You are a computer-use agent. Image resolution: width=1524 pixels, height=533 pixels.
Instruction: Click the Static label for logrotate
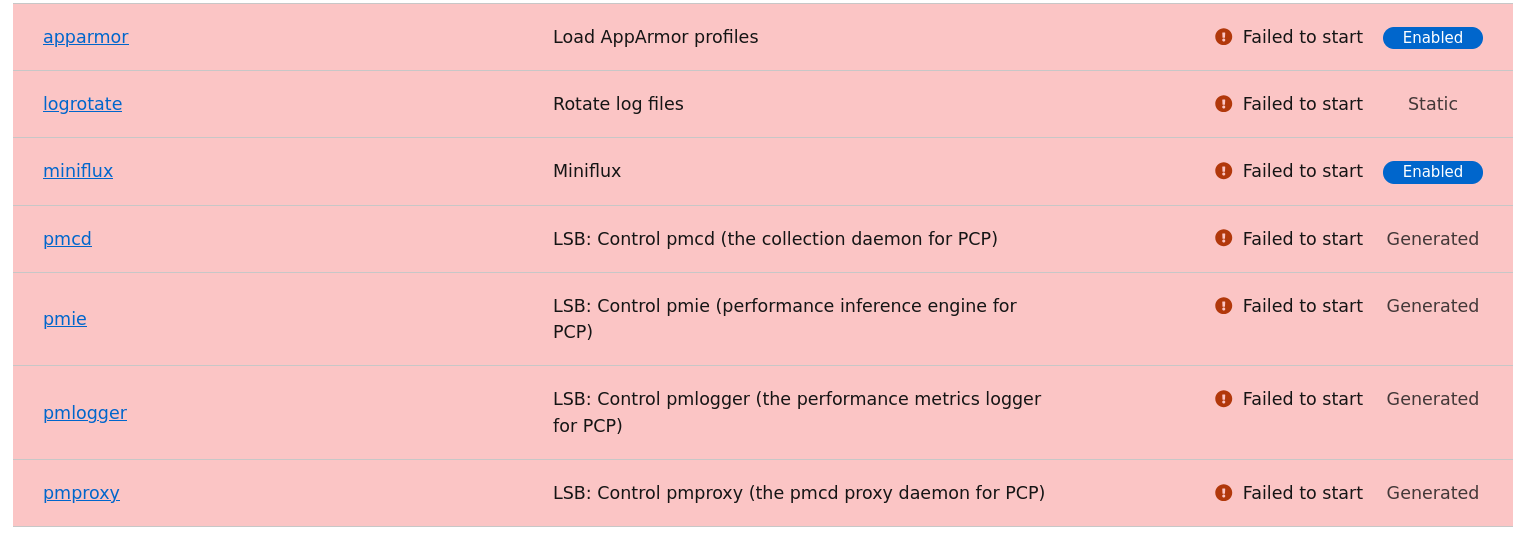point(1432,104)
